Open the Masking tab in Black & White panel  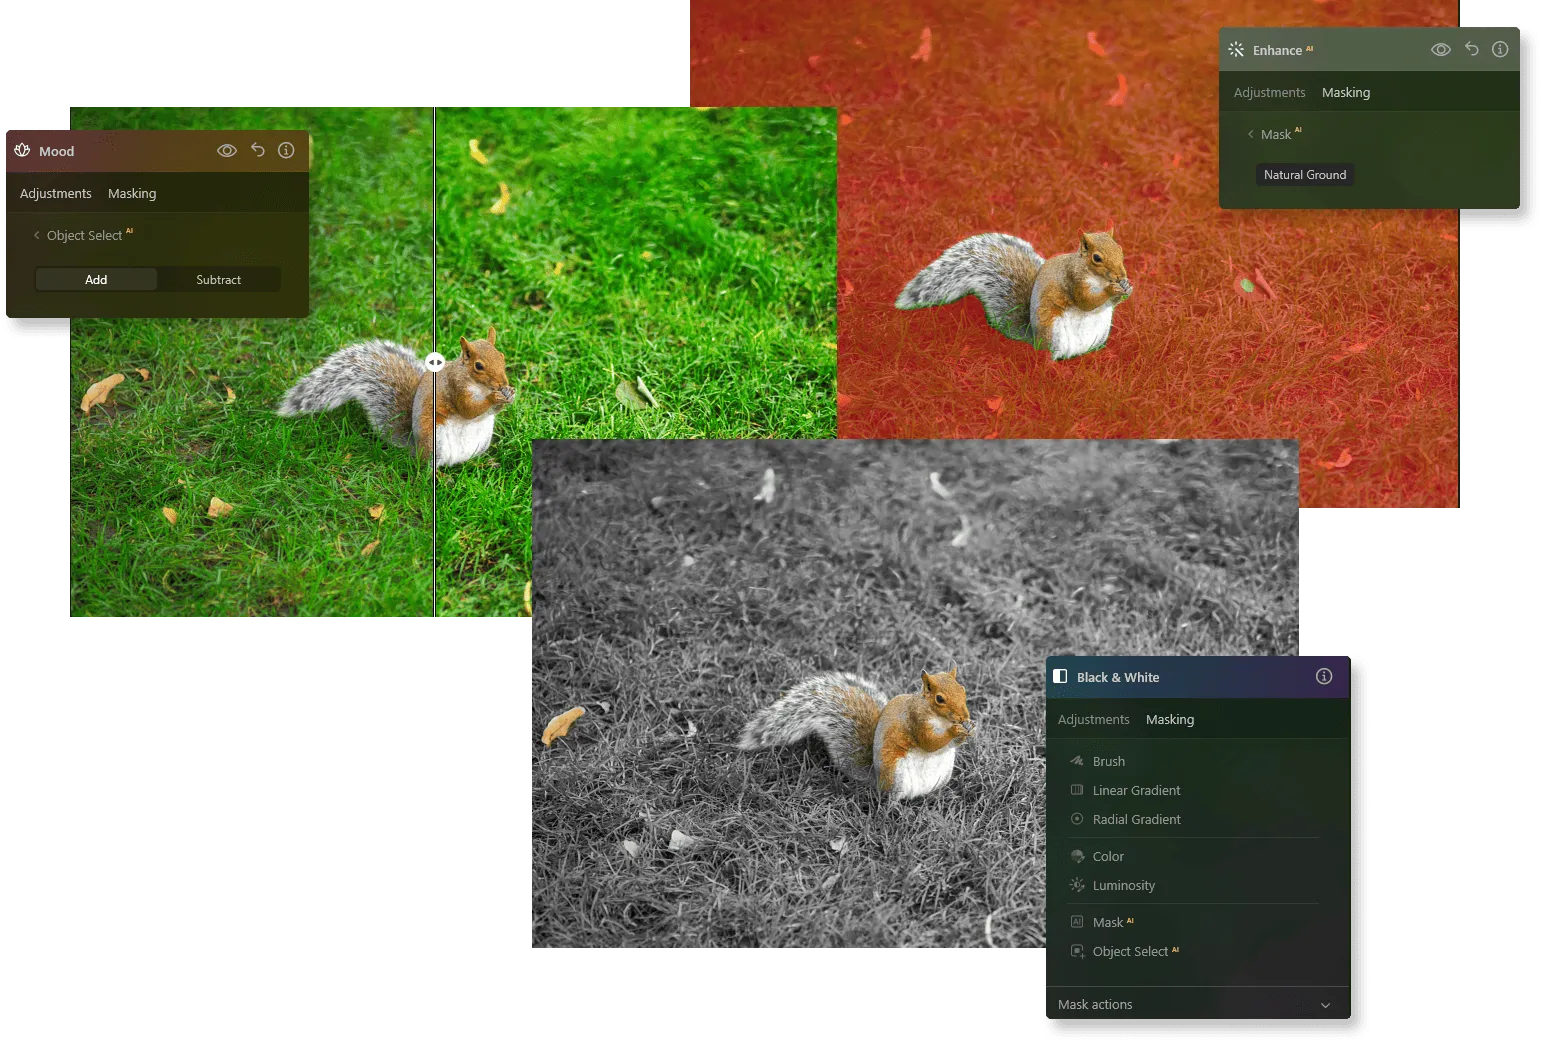point(1169,719)
